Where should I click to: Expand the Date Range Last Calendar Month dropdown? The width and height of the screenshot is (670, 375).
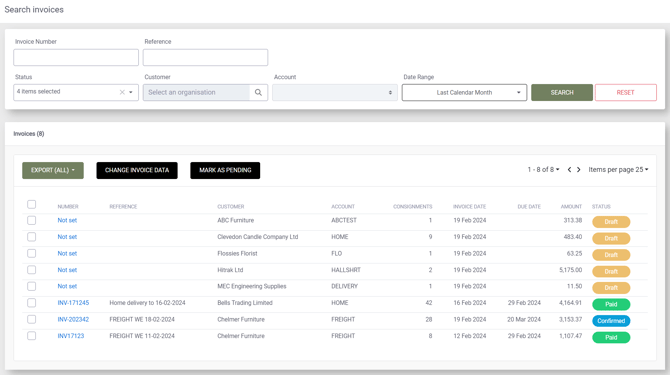click(464, 92)
